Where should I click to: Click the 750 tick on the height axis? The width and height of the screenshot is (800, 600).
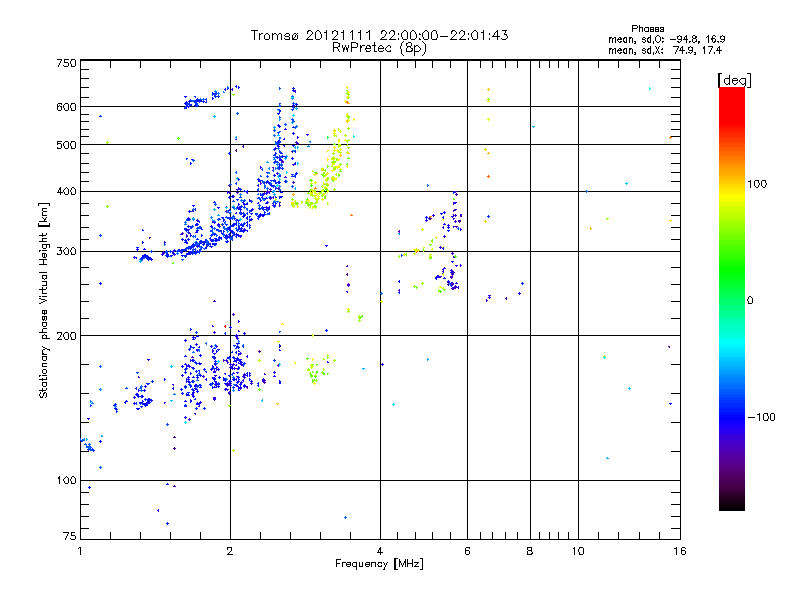pyautogui.click(x=66, y=63)
